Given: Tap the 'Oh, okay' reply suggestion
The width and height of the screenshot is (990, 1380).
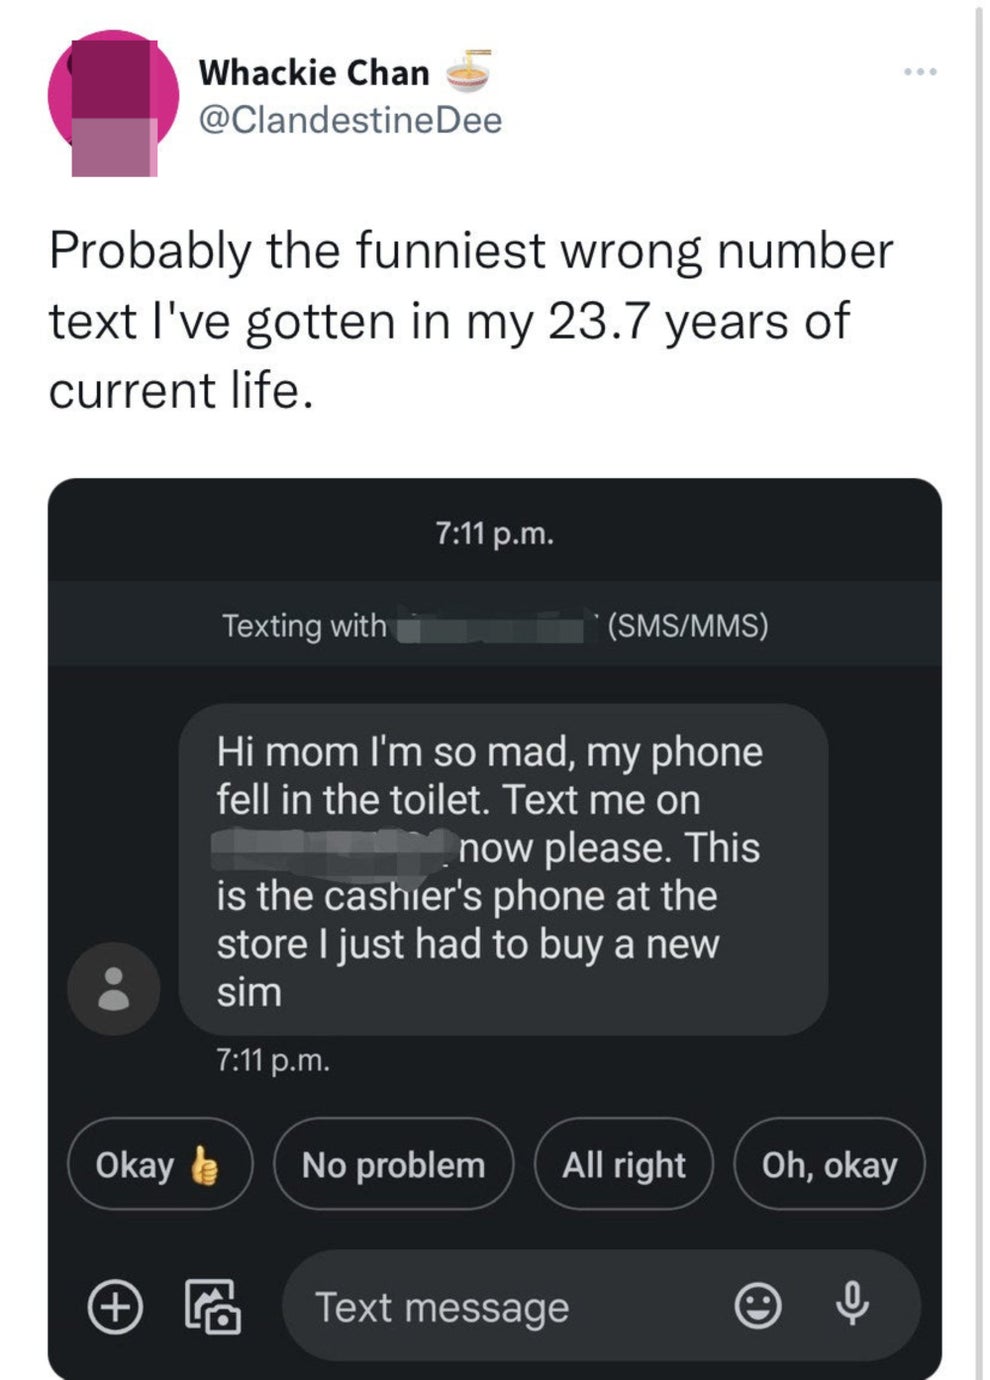Looking at the screenshot, I should tap(831, 1163).
